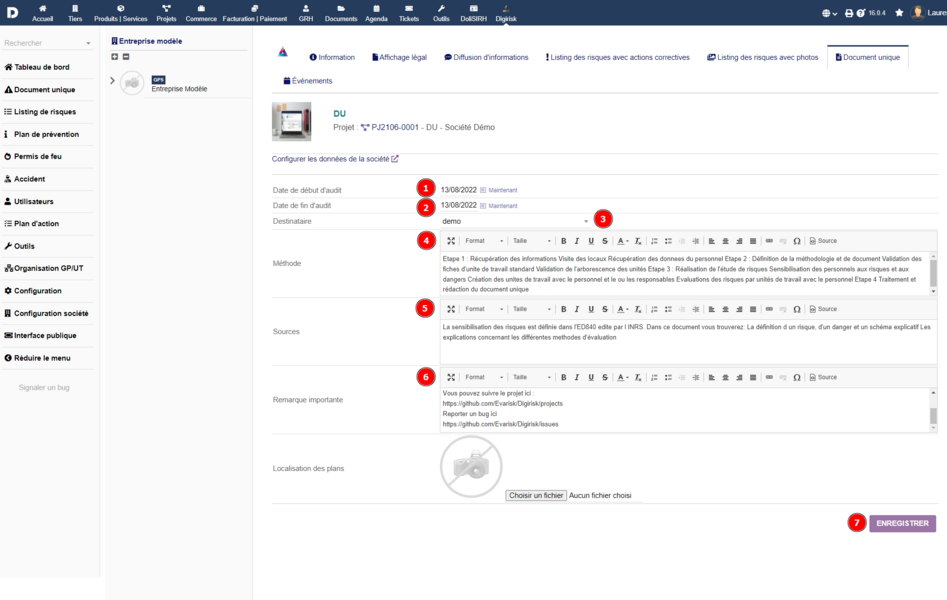Open the Digirisk module in top bar
The image size is (947, 600).
point(506,13)
